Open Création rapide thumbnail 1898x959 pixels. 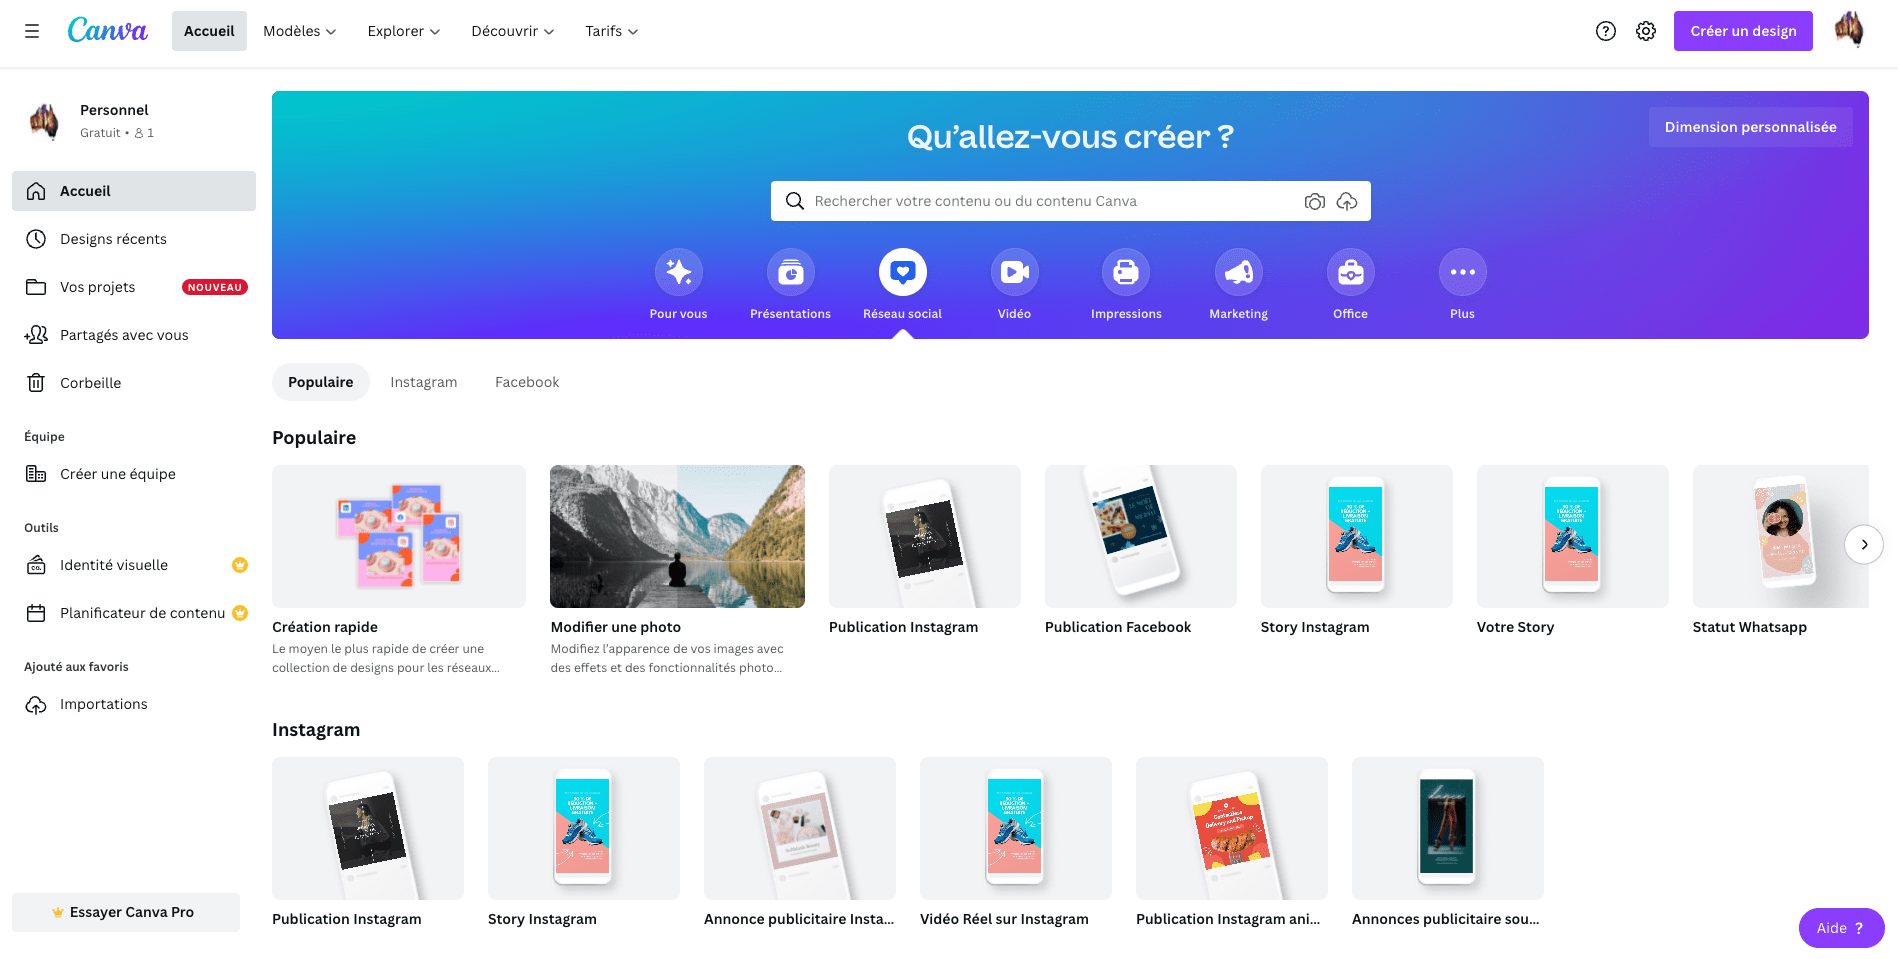tap(399, 536)
